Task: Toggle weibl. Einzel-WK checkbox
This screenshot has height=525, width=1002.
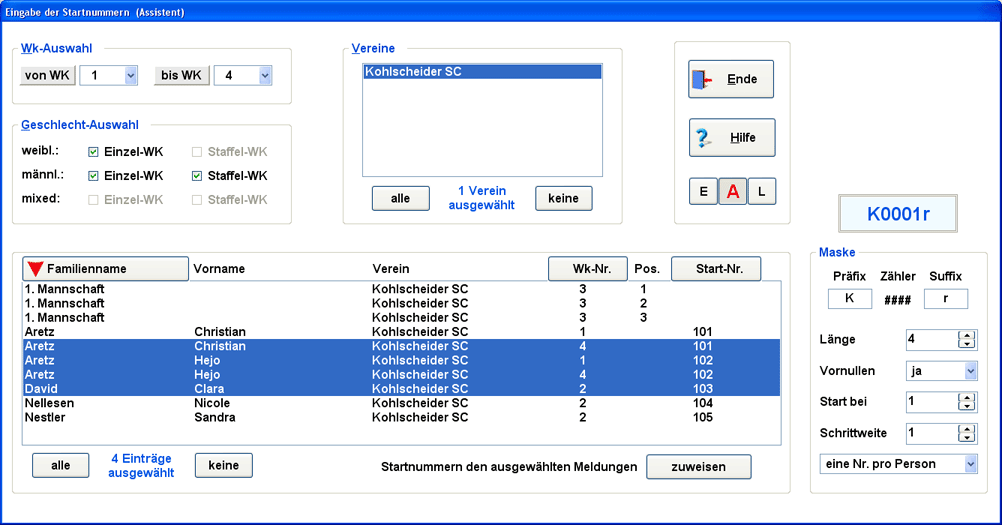Action: (94, 152)
